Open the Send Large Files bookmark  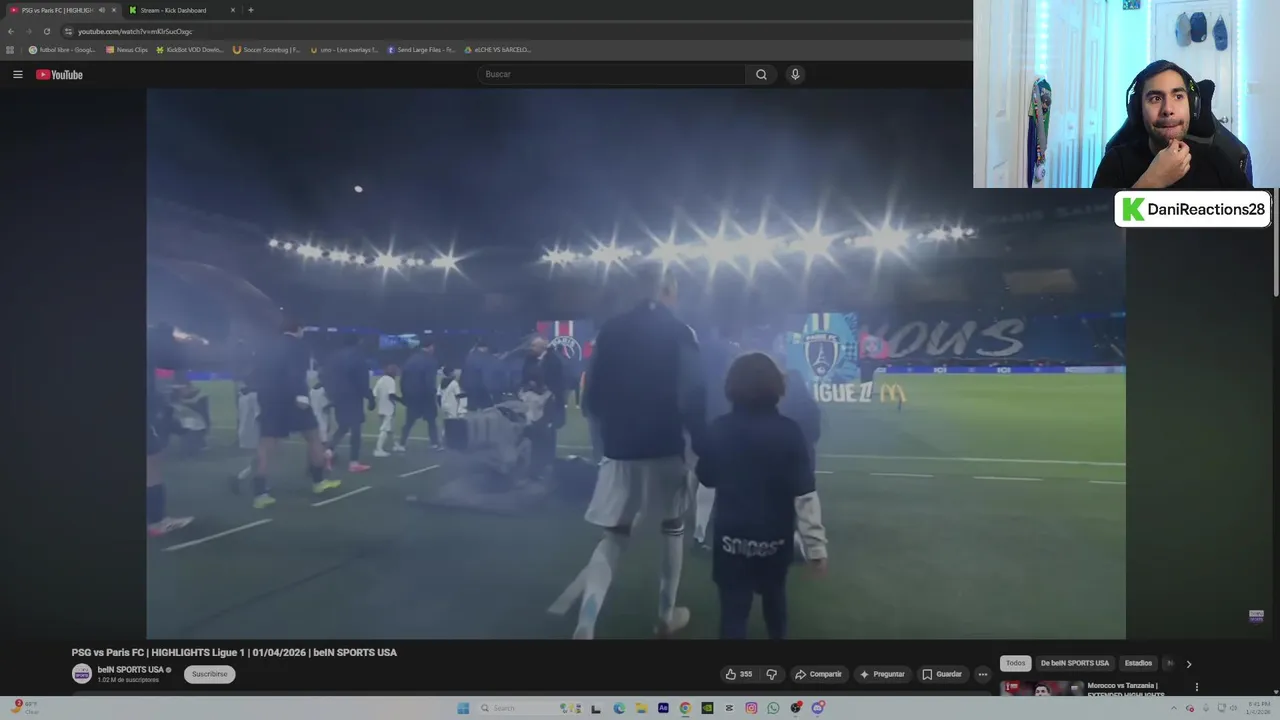[421, 49]
